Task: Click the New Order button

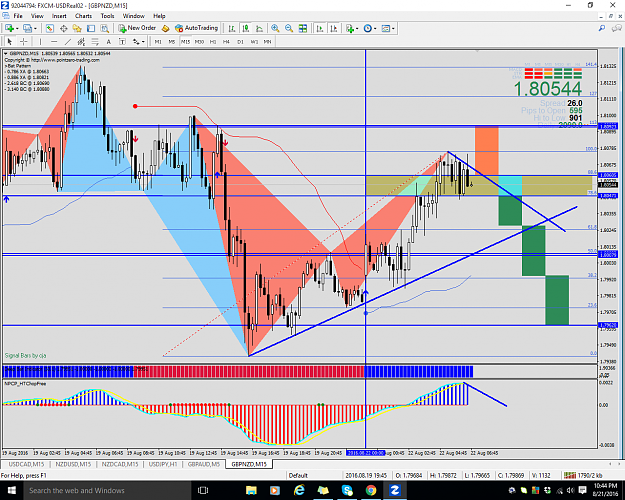Action: 137,28
